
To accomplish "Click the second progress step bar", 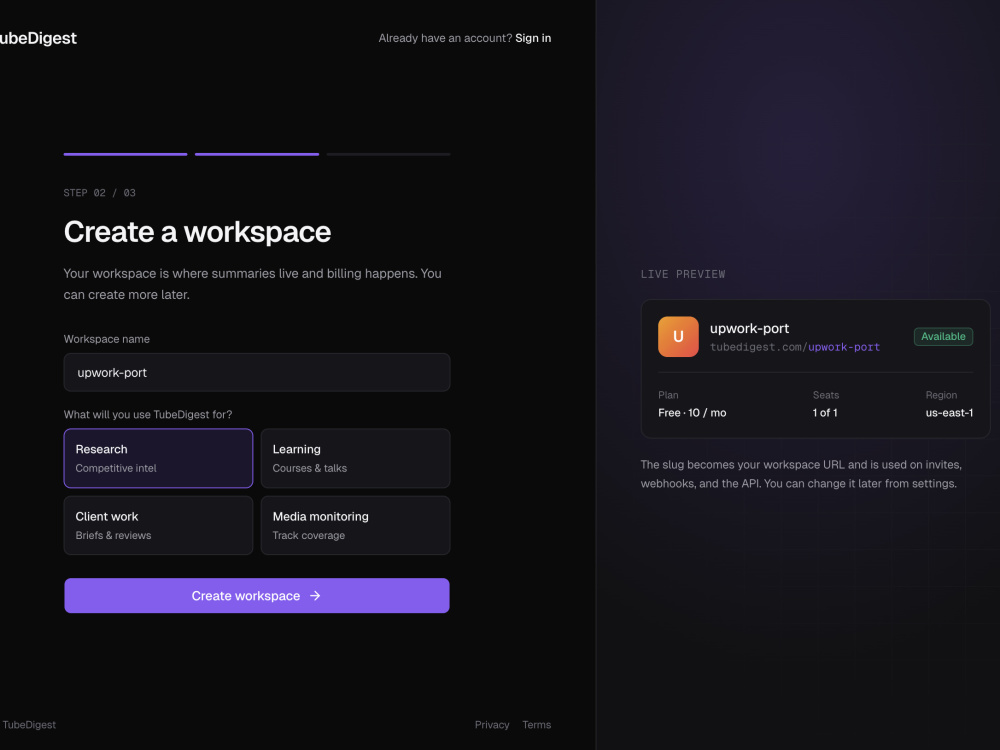I will pos(257,154).
